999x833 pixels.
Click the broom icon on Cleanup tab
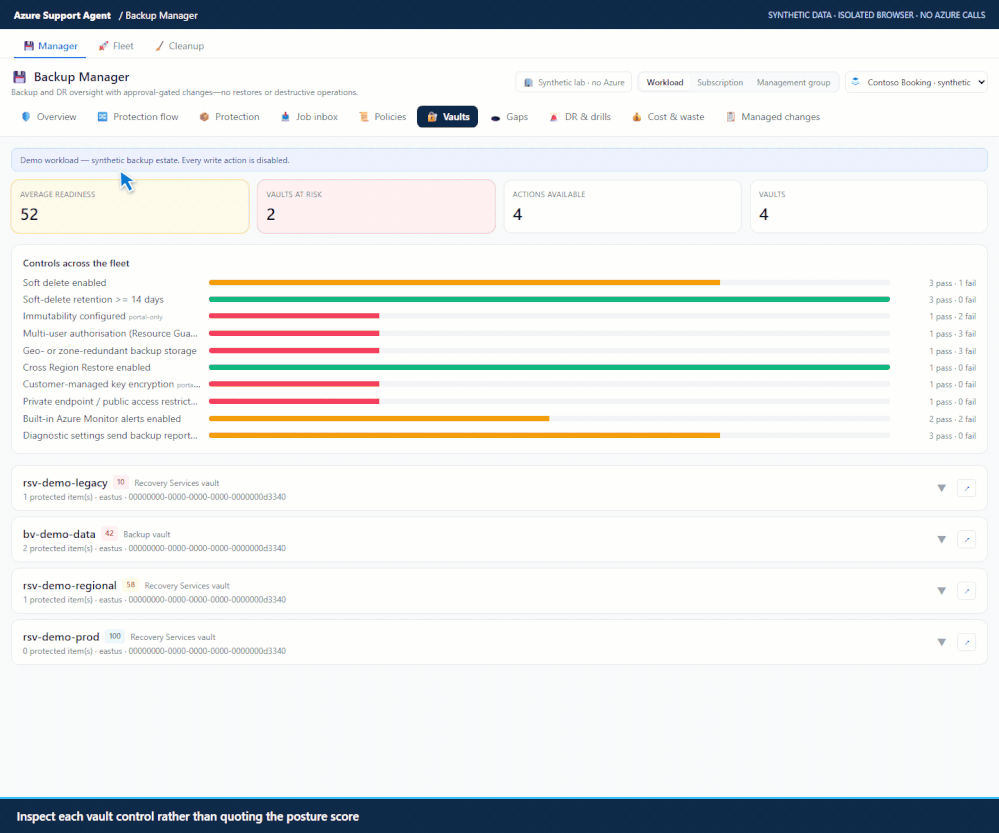(x=159, y=46)
